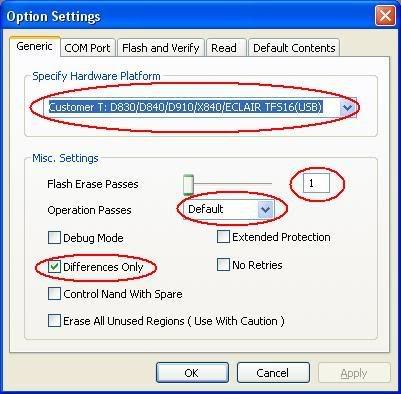
Task: Confirm settings with the OK button
Action: pyautogui.click(x=192, y=373)
